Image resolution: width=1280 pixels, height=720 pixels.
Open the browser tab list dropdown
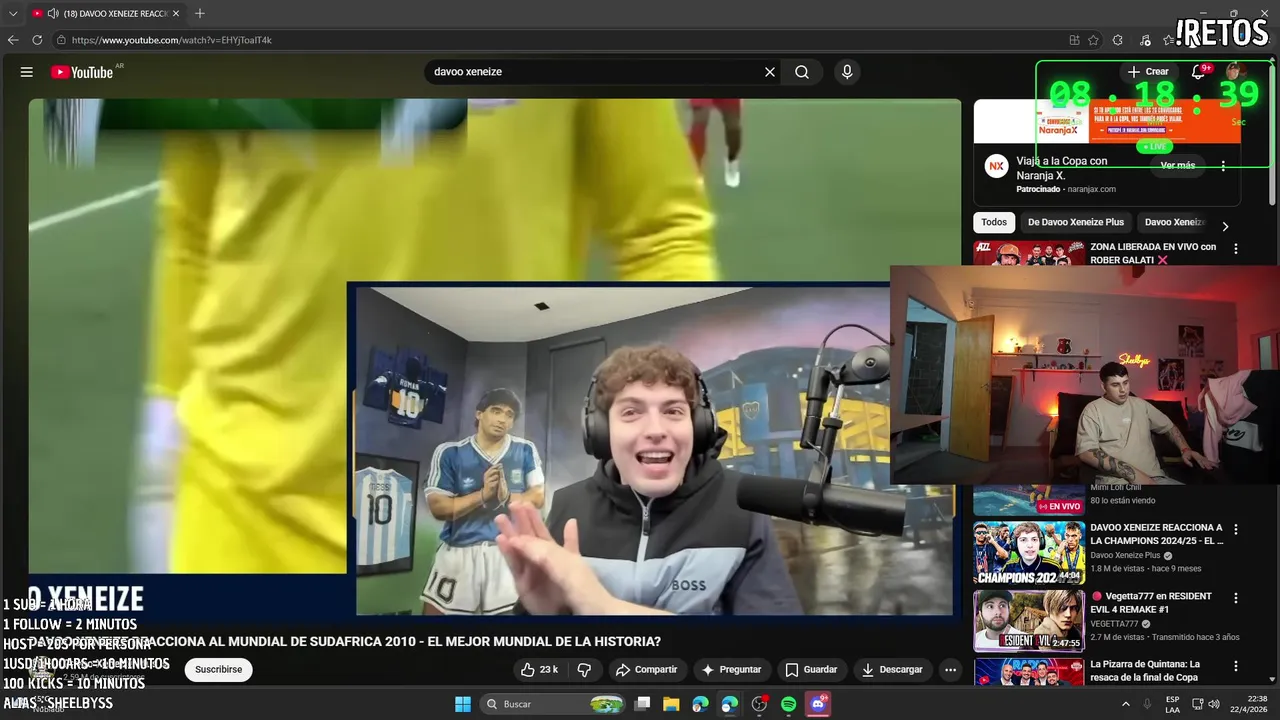pyautogui.click(x=13, y=13)
